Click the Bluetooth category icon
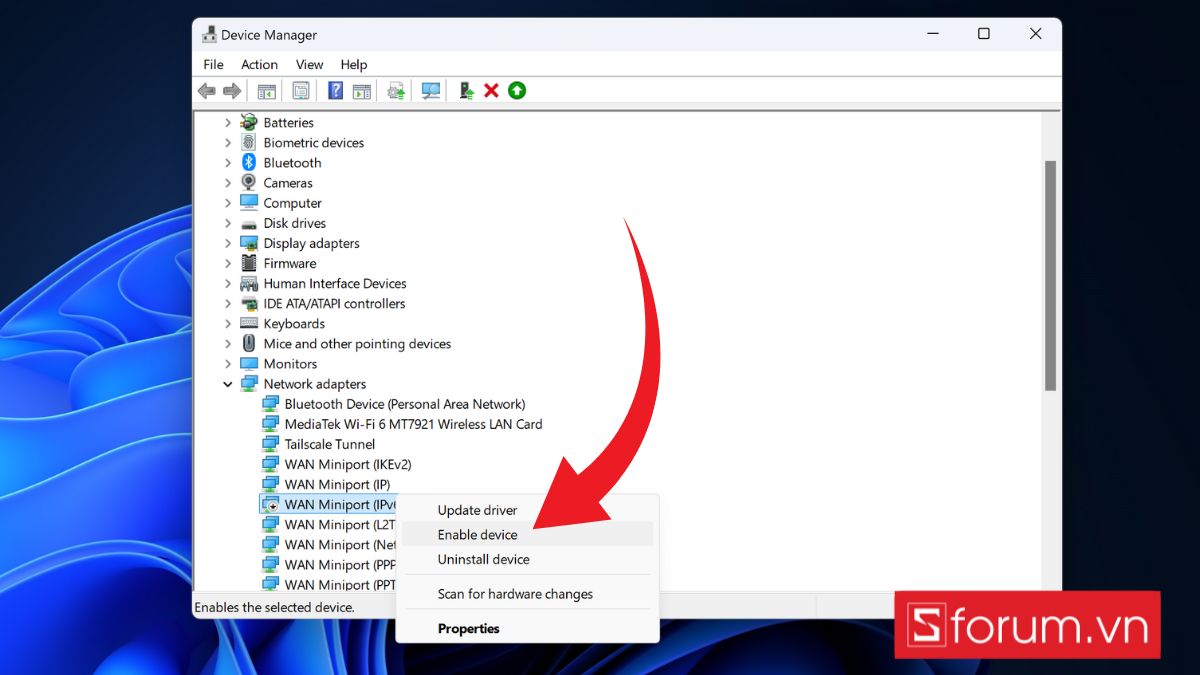 pos(249,163)
